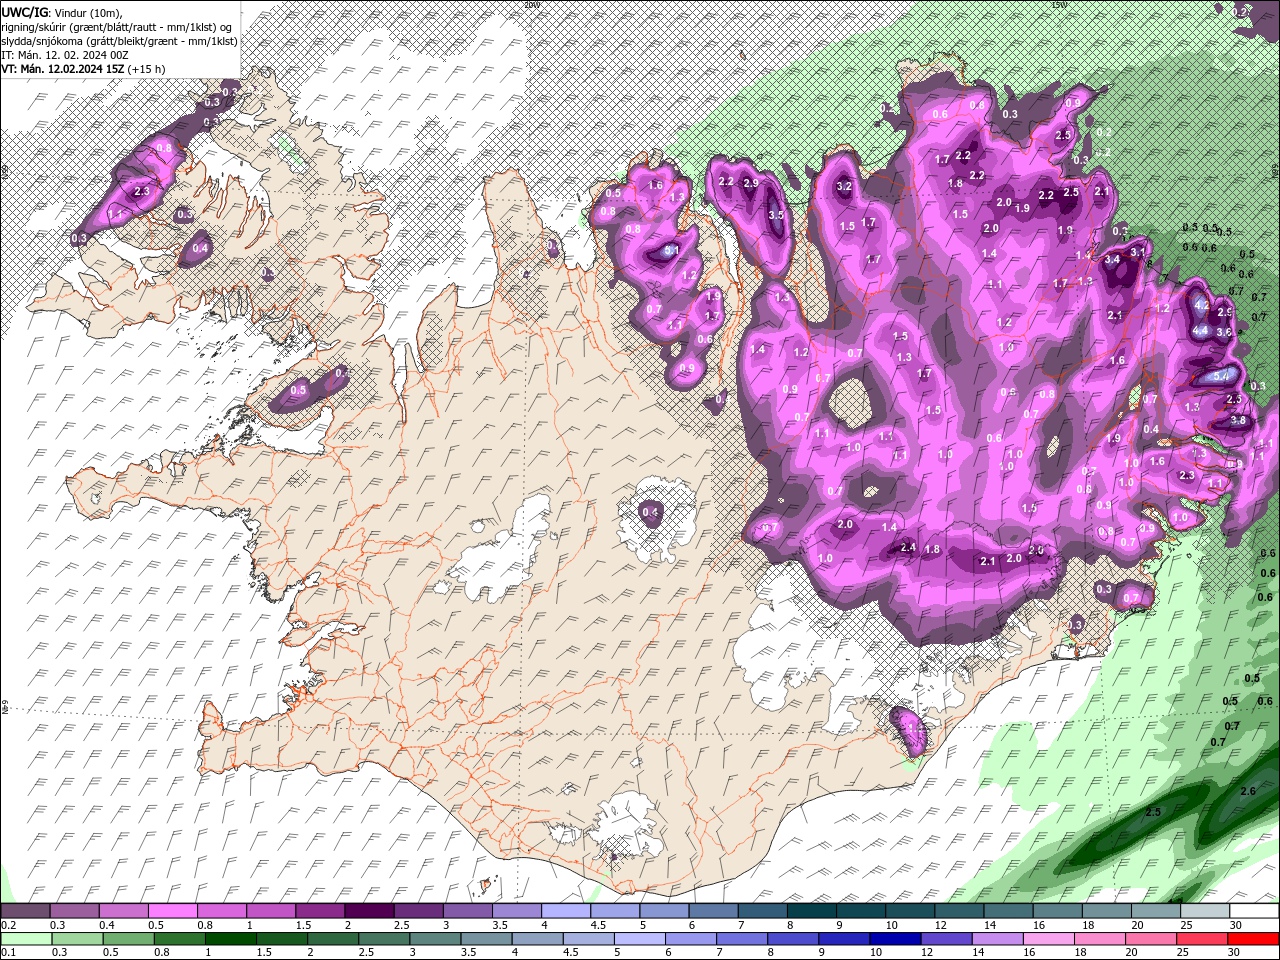The width and height of the screenshot is (1280, 960).
Task: Click the '0.1' label on rain scale
Action: 7,953
